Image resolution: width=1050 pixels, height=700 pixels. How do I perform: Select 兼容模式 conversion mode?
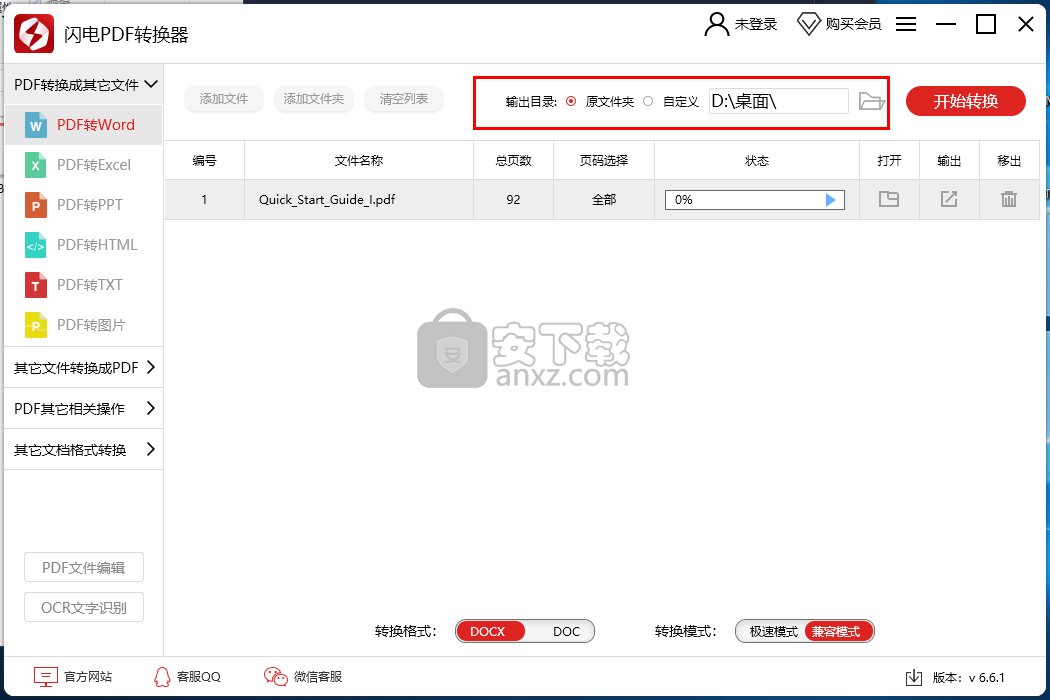(x=837, y=631)
